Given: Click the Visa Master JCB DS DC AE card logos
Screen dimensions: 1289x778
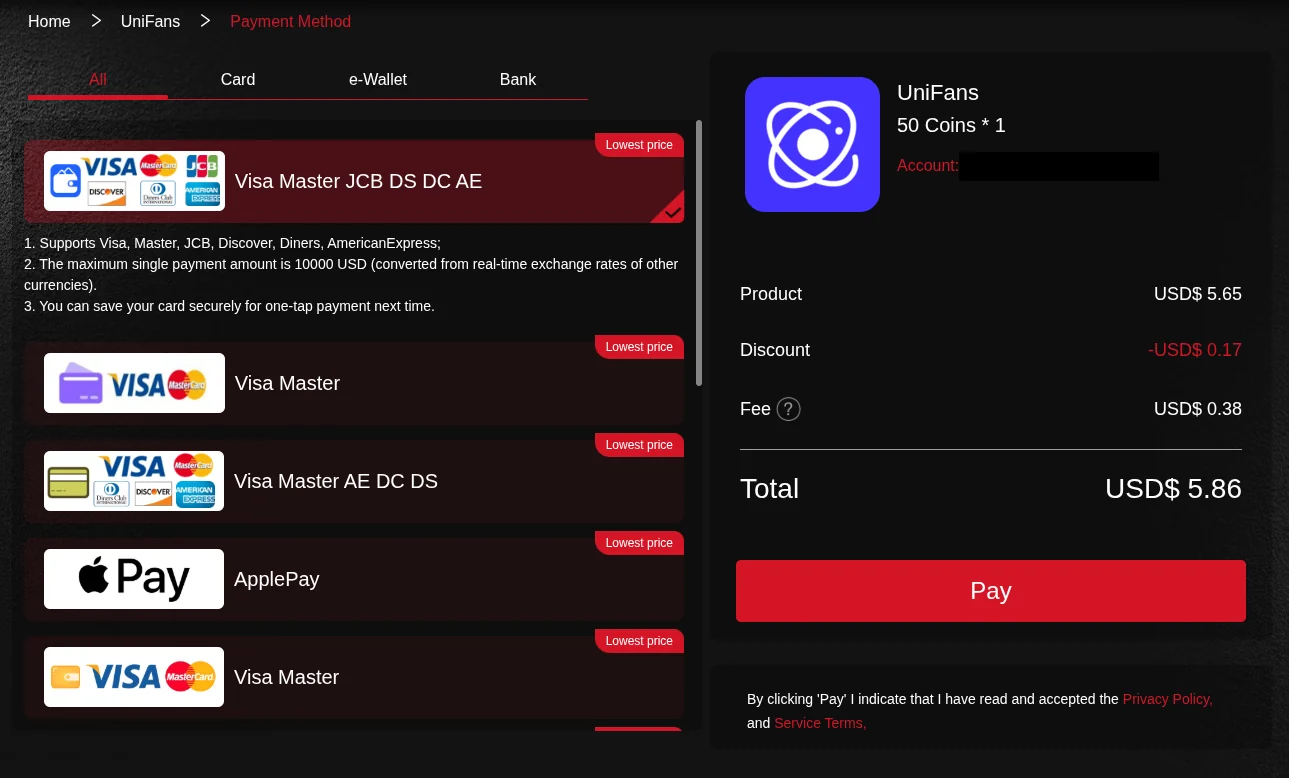Looking at the screenshot, I should click(134, 181).
